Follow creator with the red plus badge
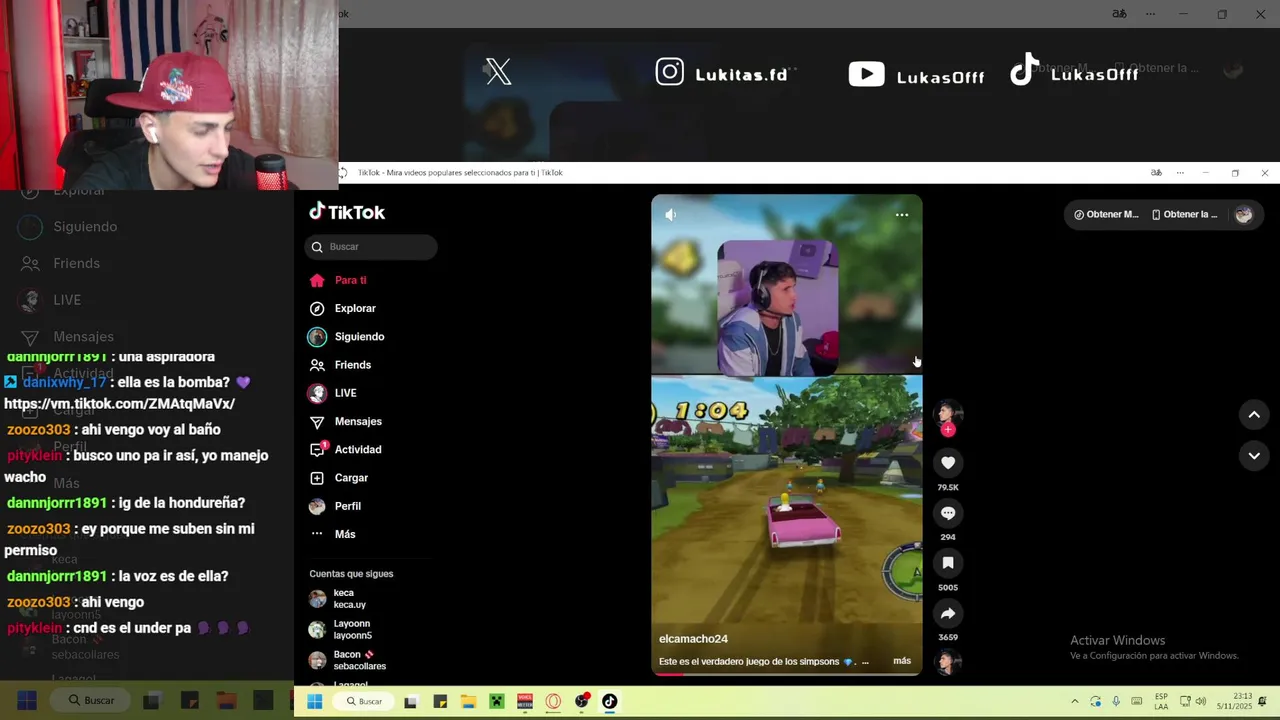 [x=948, y=430]
